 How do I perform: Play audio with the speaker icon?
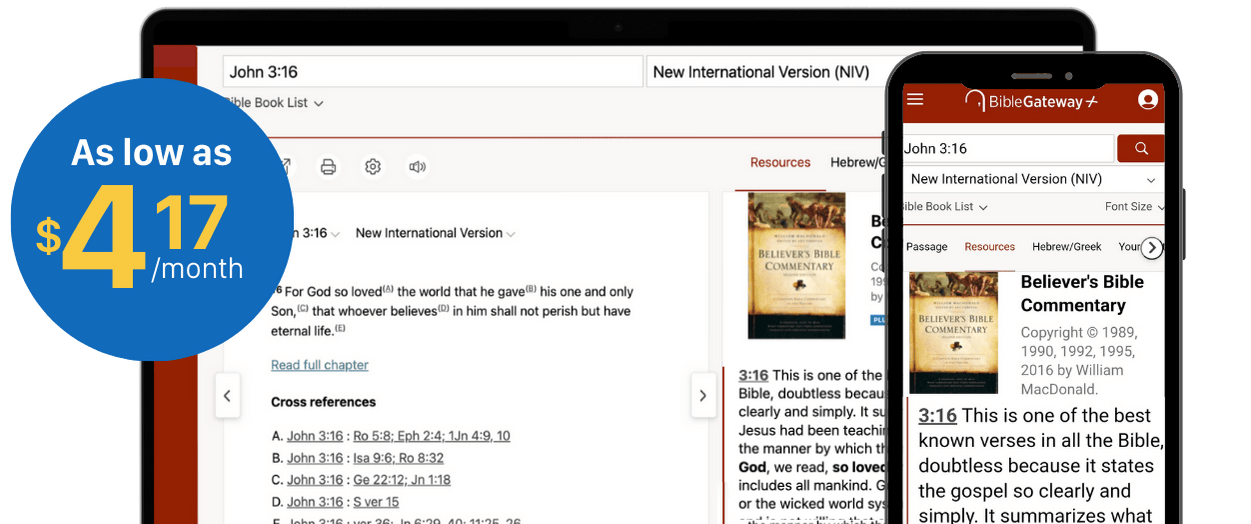click(418, 167)
